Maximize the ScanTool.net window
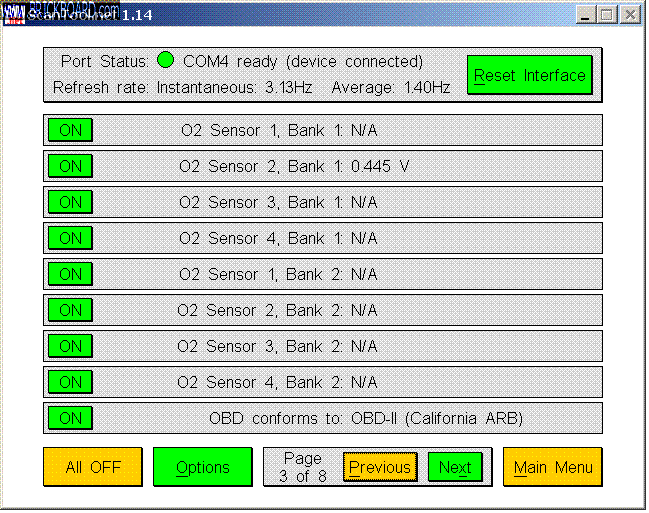Image resolution: width=649 pixels, height=513 pixels. [607, 14]
